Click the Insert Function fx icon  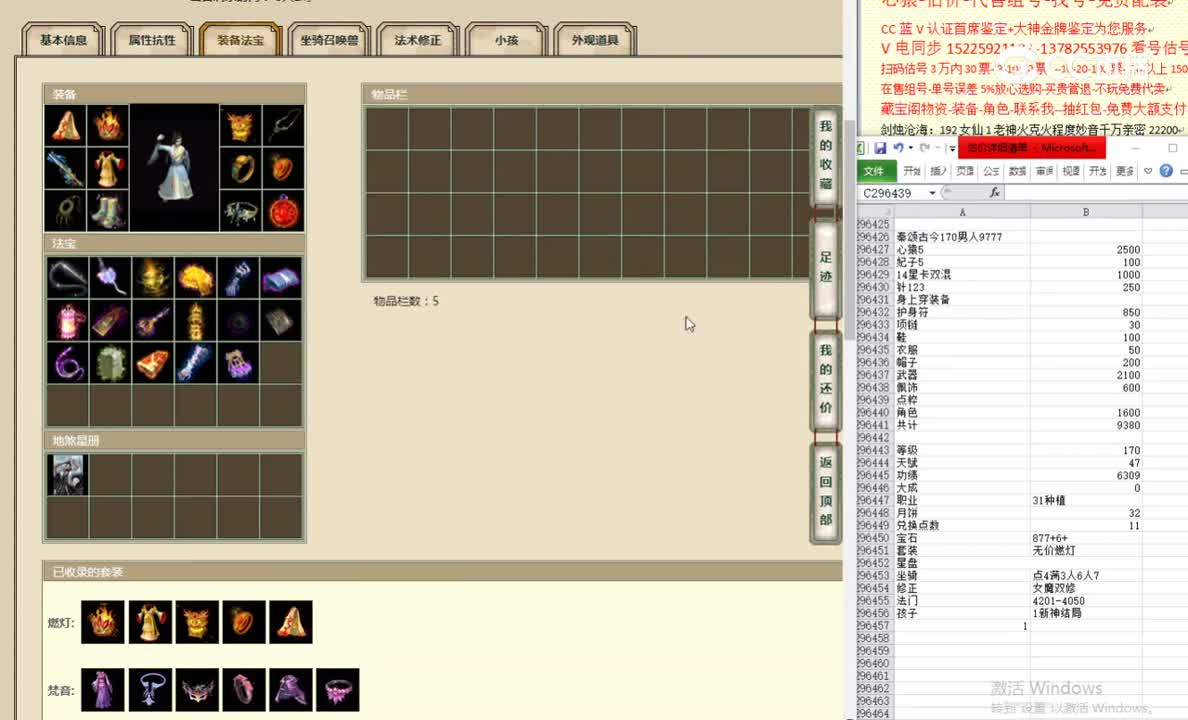coord(995,192)
